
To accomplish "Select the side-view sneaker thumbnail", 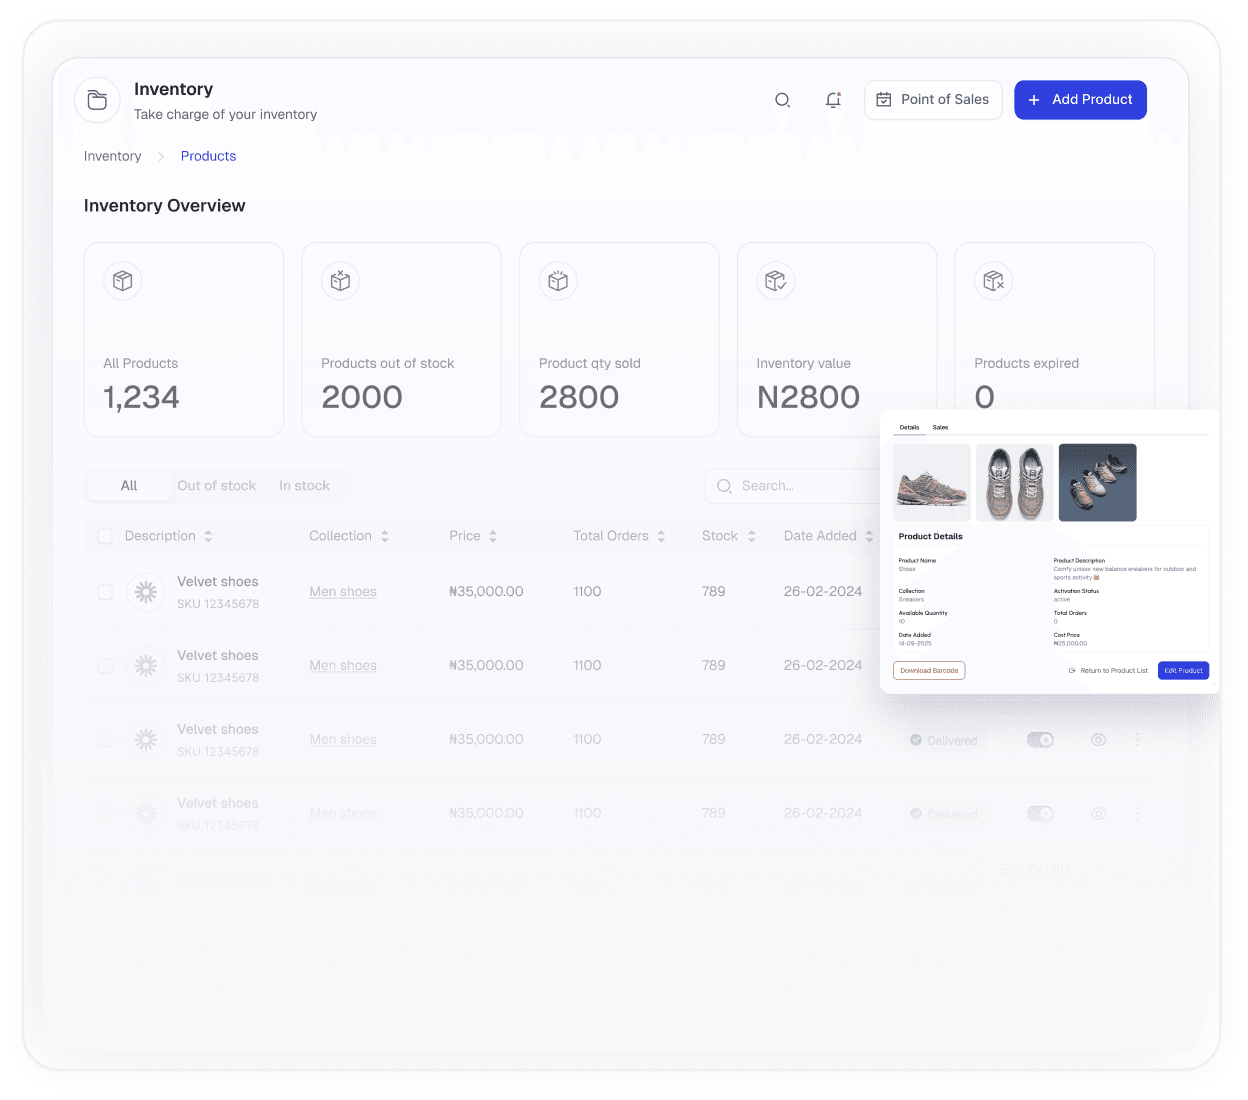I will click(x=931, y=483).
